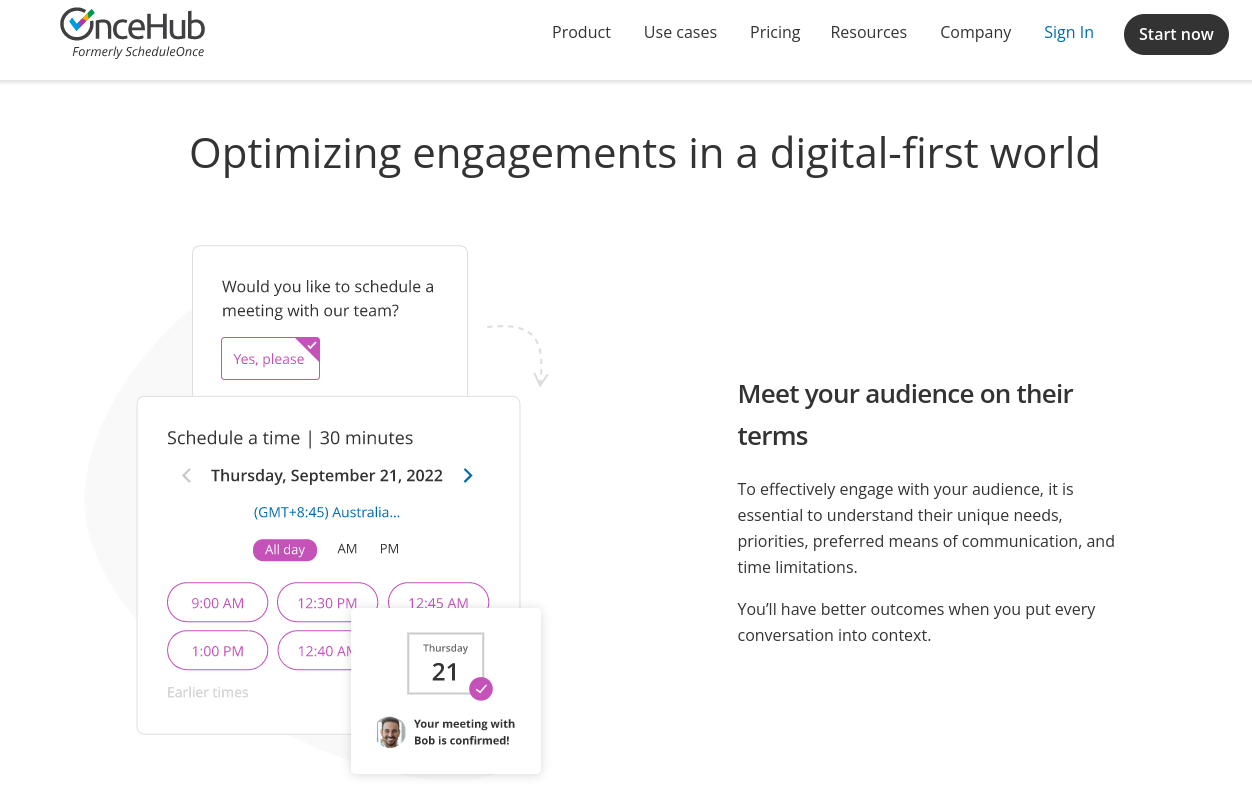Screen dimensions: 1252x801
Task: Switch to the AM time filter
Action: tap(347, 549)
